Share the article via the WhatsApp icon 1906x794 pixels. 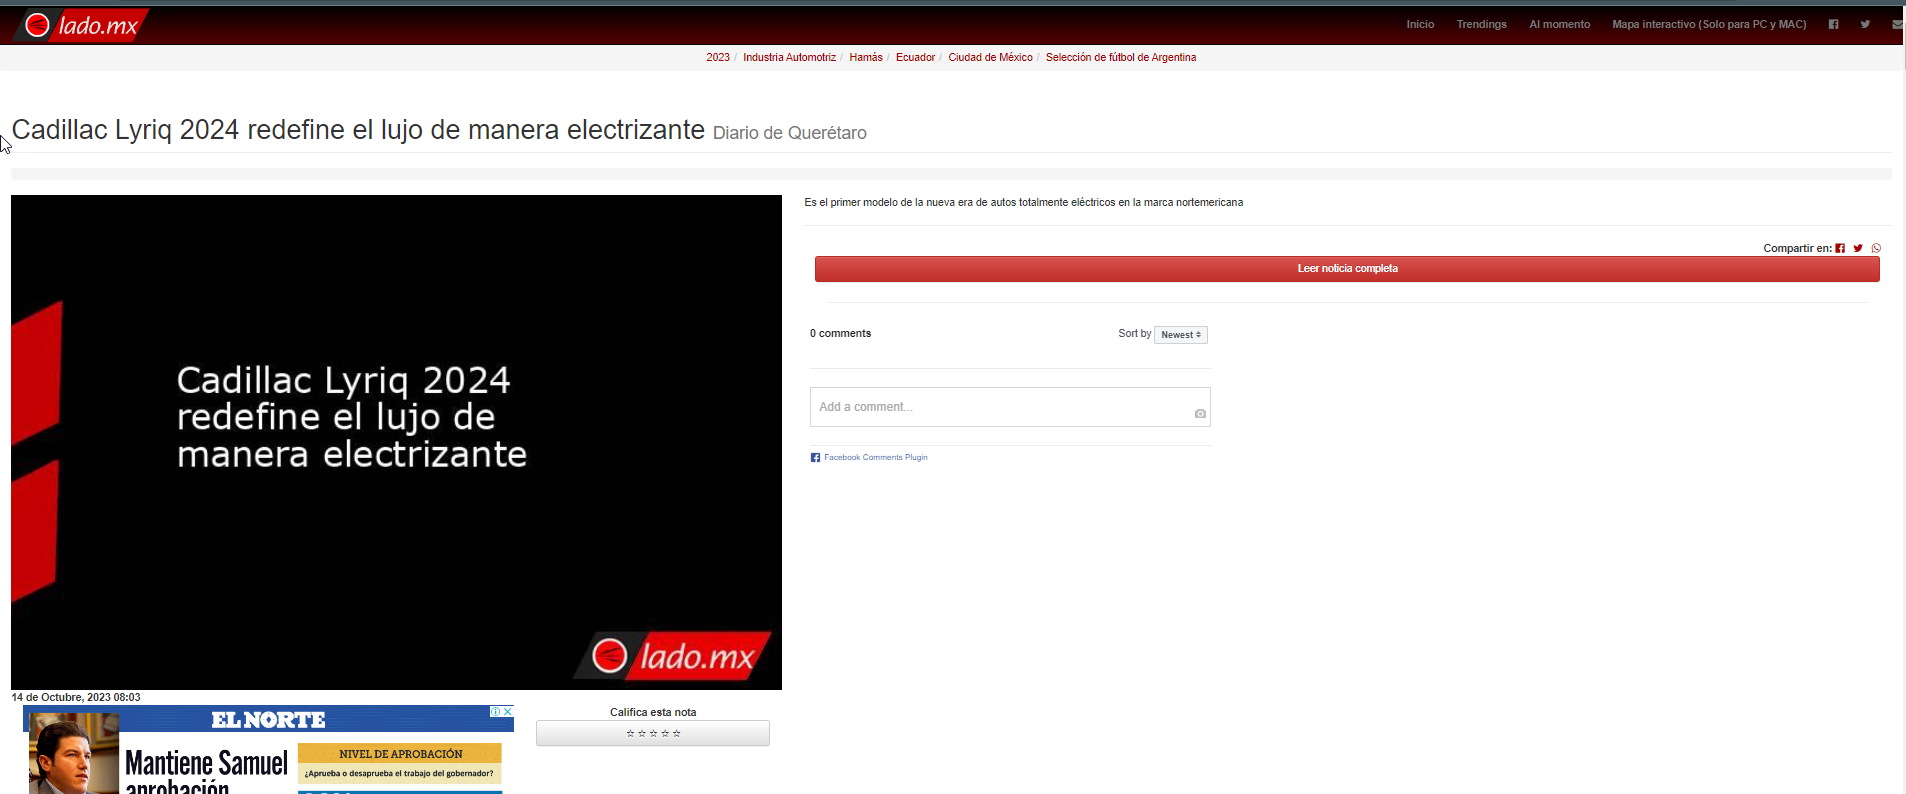[x=1876, y=248]
